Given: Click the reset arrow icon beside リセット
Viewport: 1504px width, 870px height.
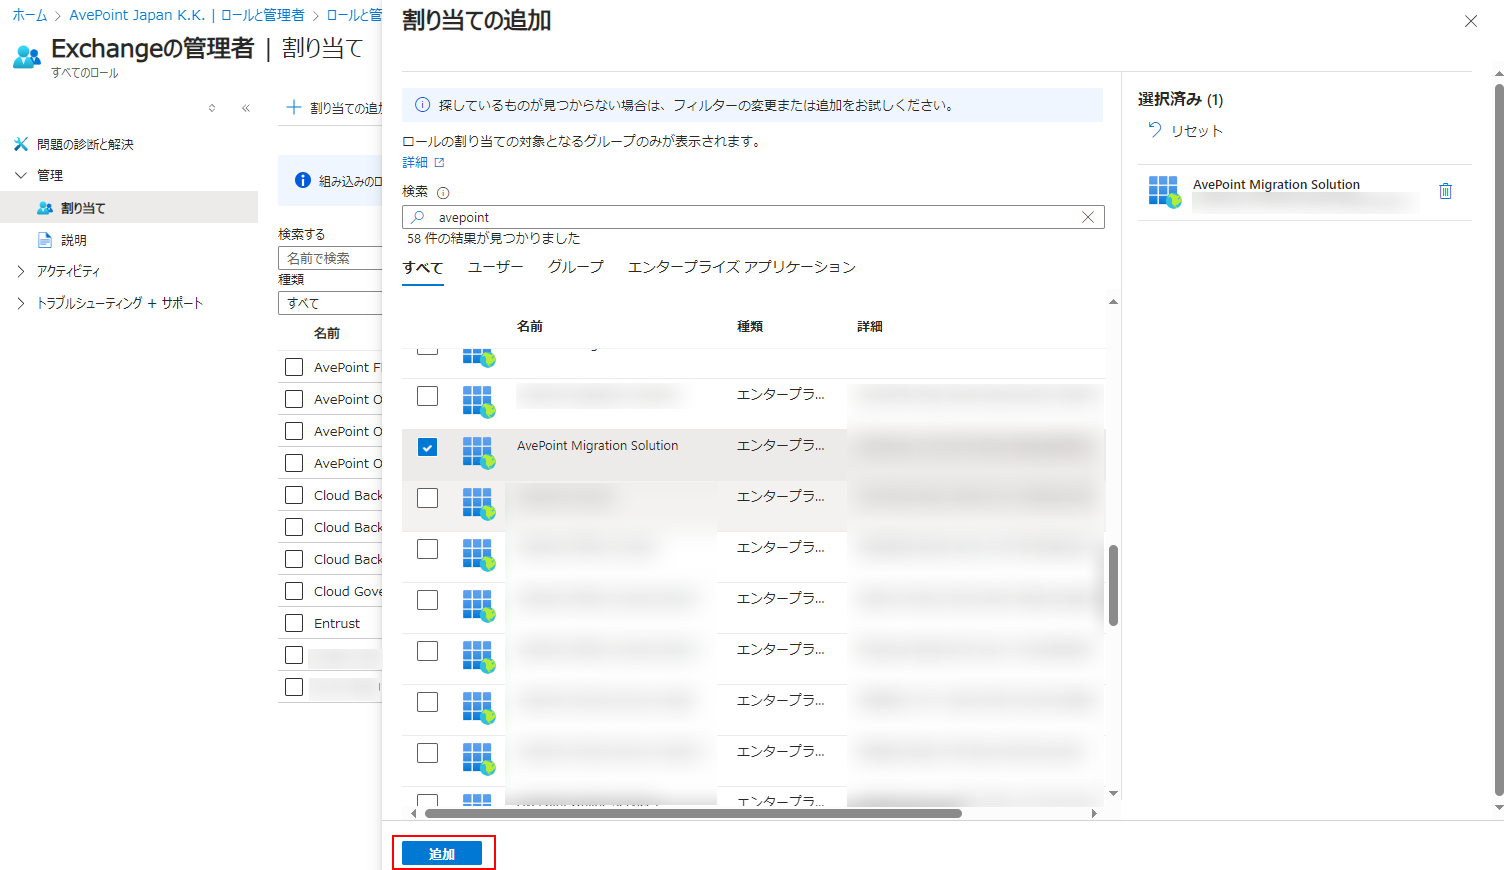Looking at the screenshot, I should pos(1155,130).
